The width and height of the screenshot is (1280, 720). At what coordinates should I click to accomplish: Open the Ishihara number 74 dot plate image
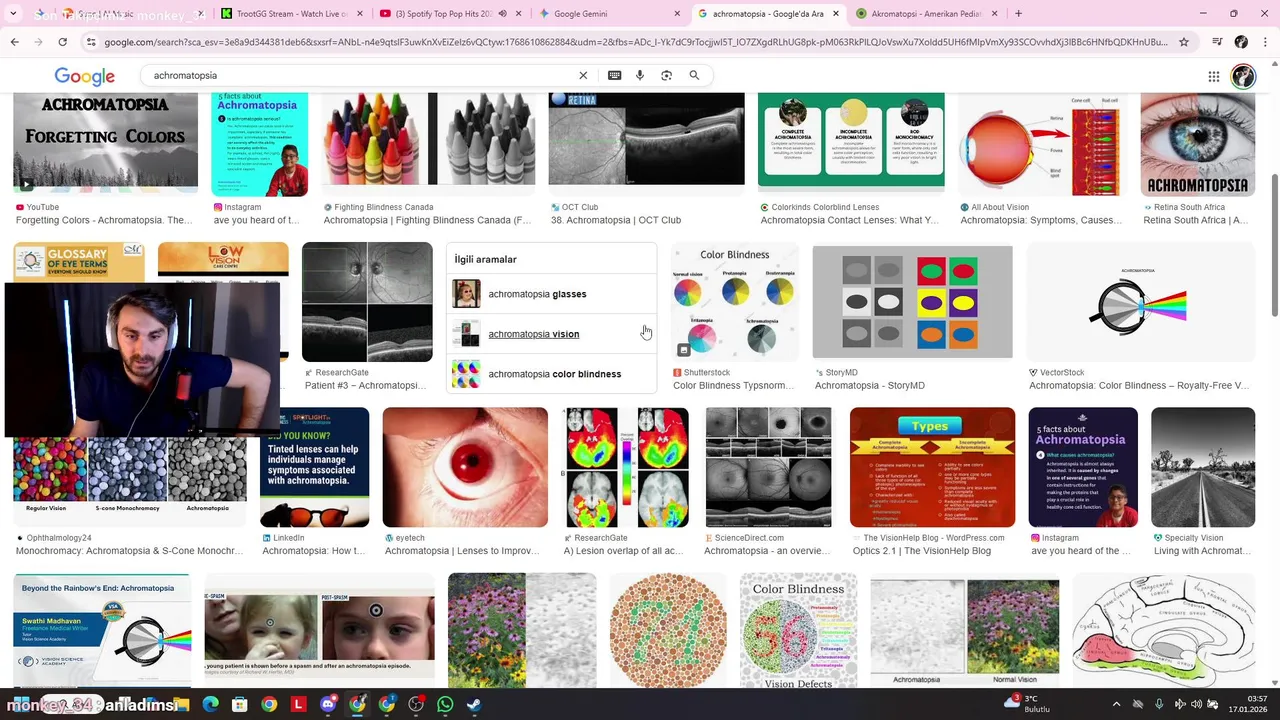click(x=668, y=630)
